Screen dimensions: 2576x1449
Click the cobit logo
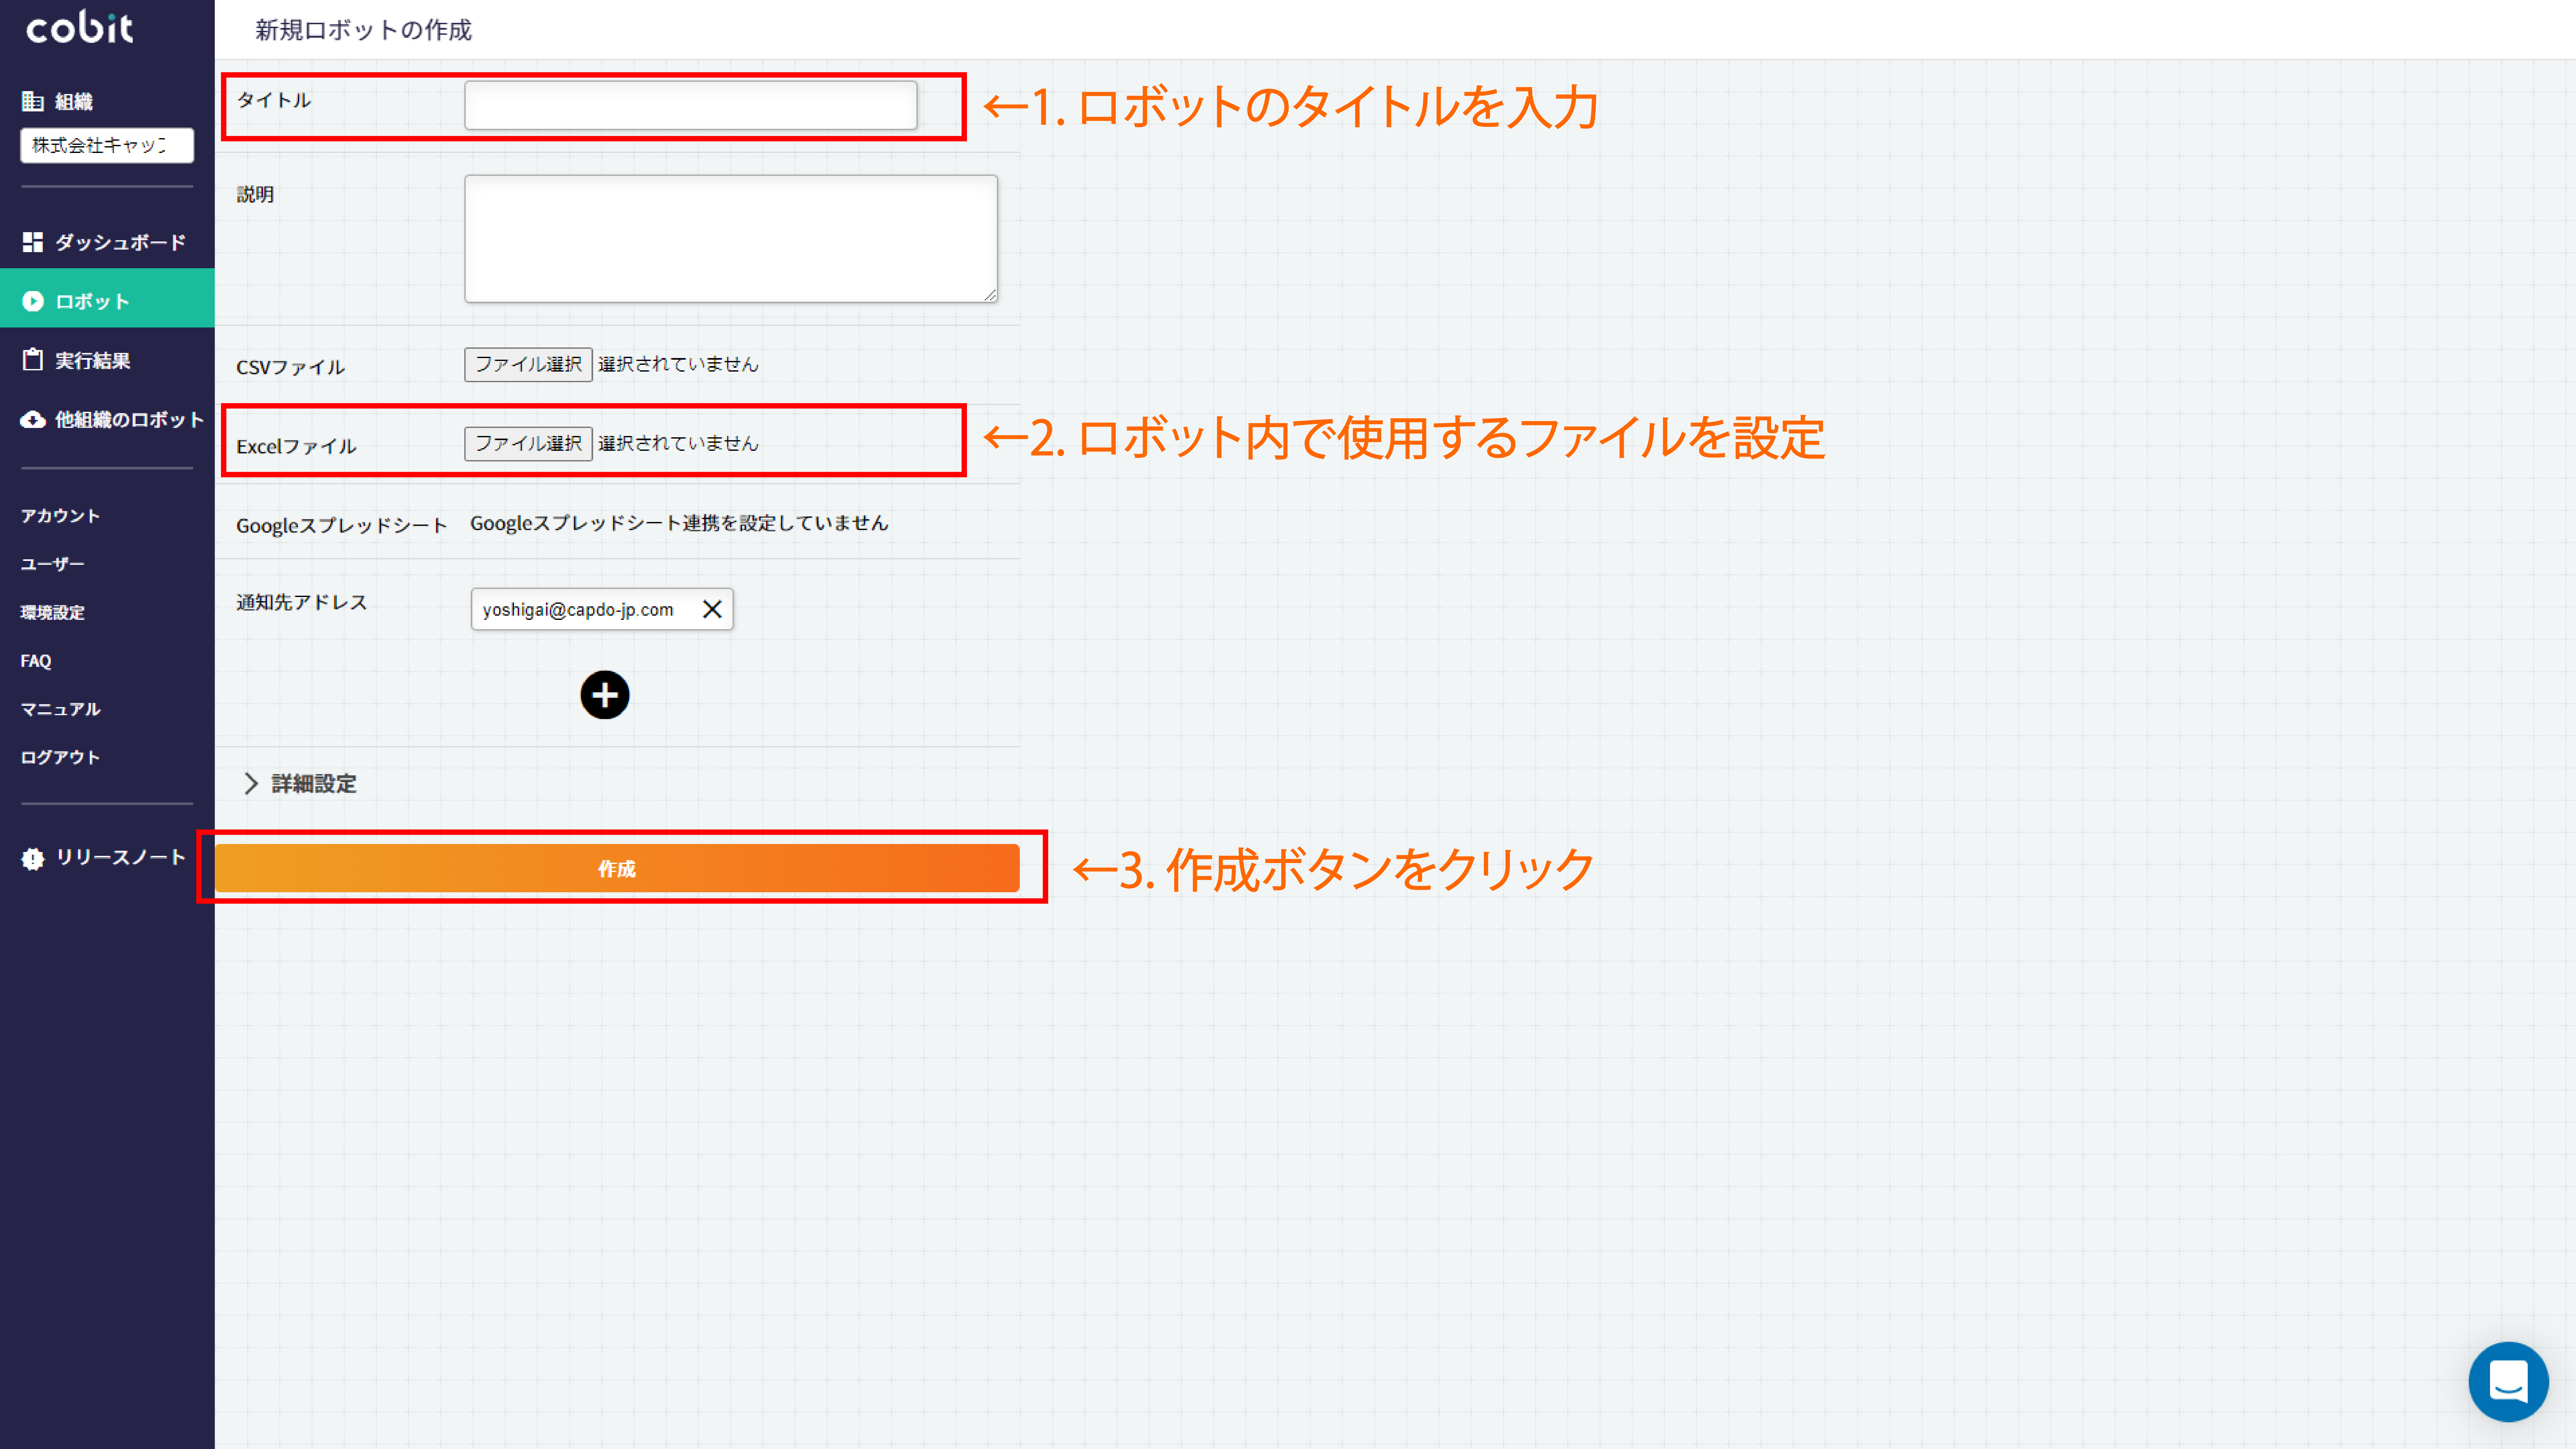(x=79, y=28)
